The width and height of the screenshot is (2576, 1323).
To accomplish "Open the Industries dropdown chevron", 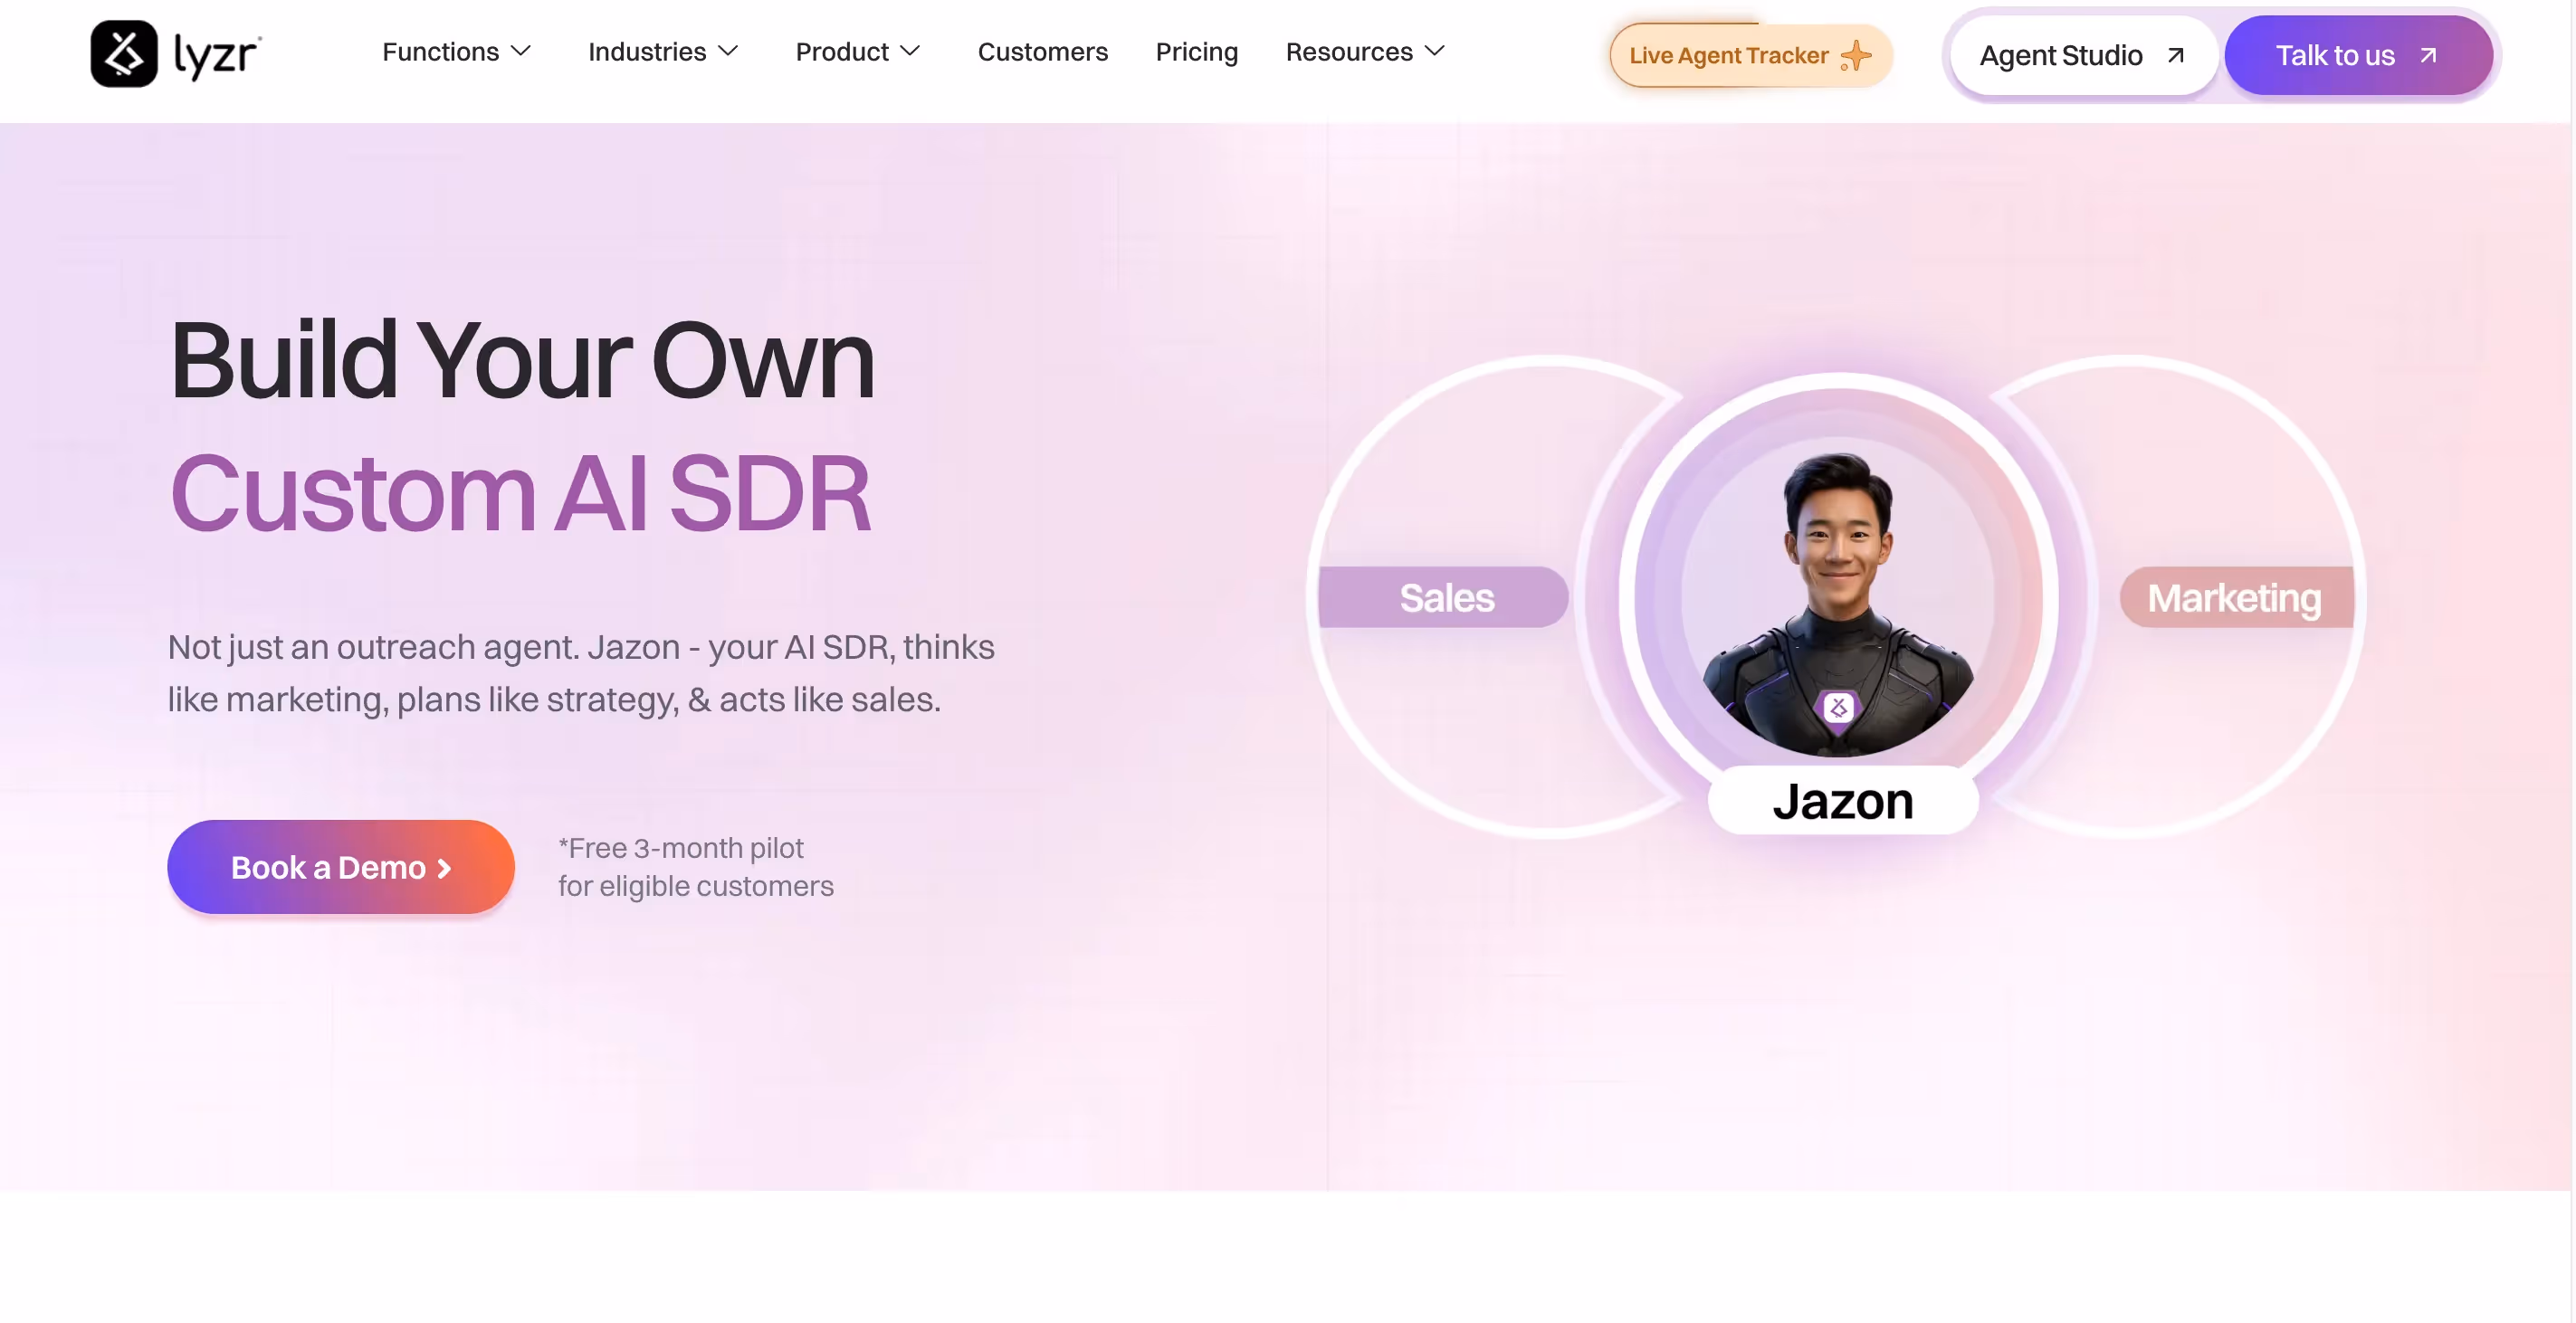I will tap(728, 52).
